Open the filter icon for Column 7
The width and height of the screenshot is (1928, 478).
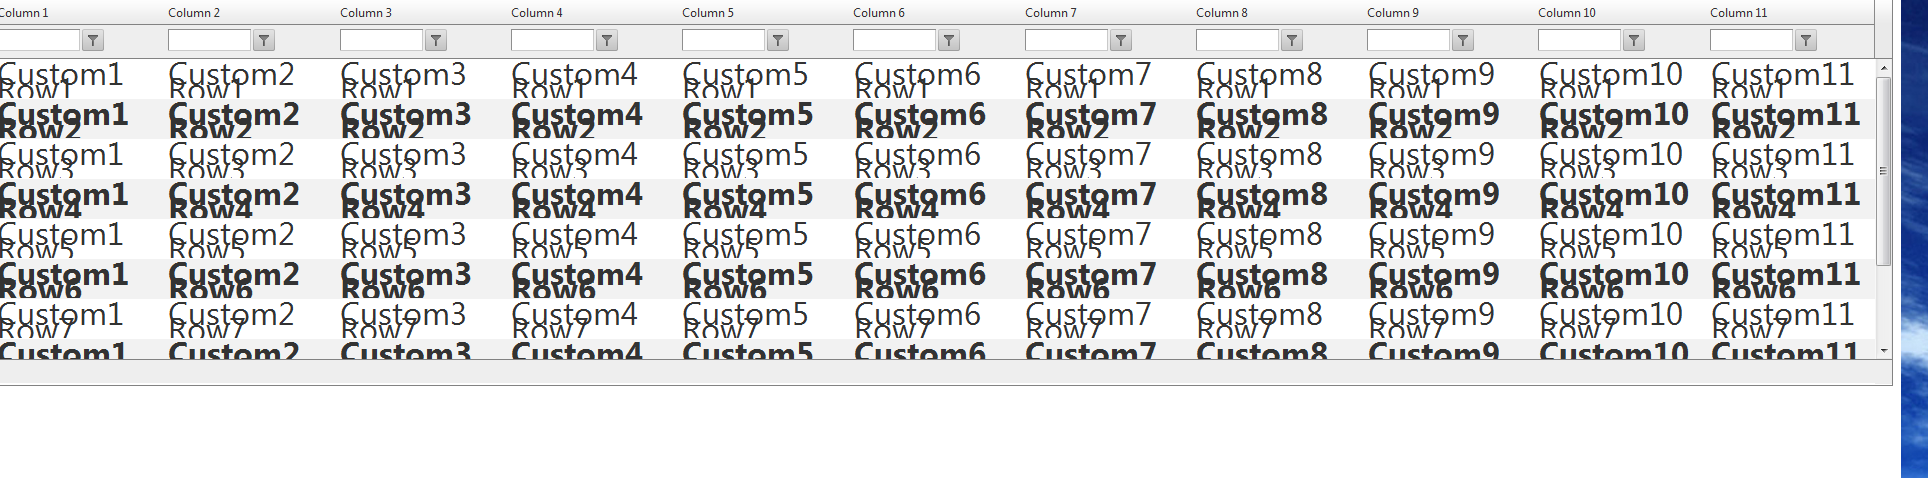point(1121,40)
